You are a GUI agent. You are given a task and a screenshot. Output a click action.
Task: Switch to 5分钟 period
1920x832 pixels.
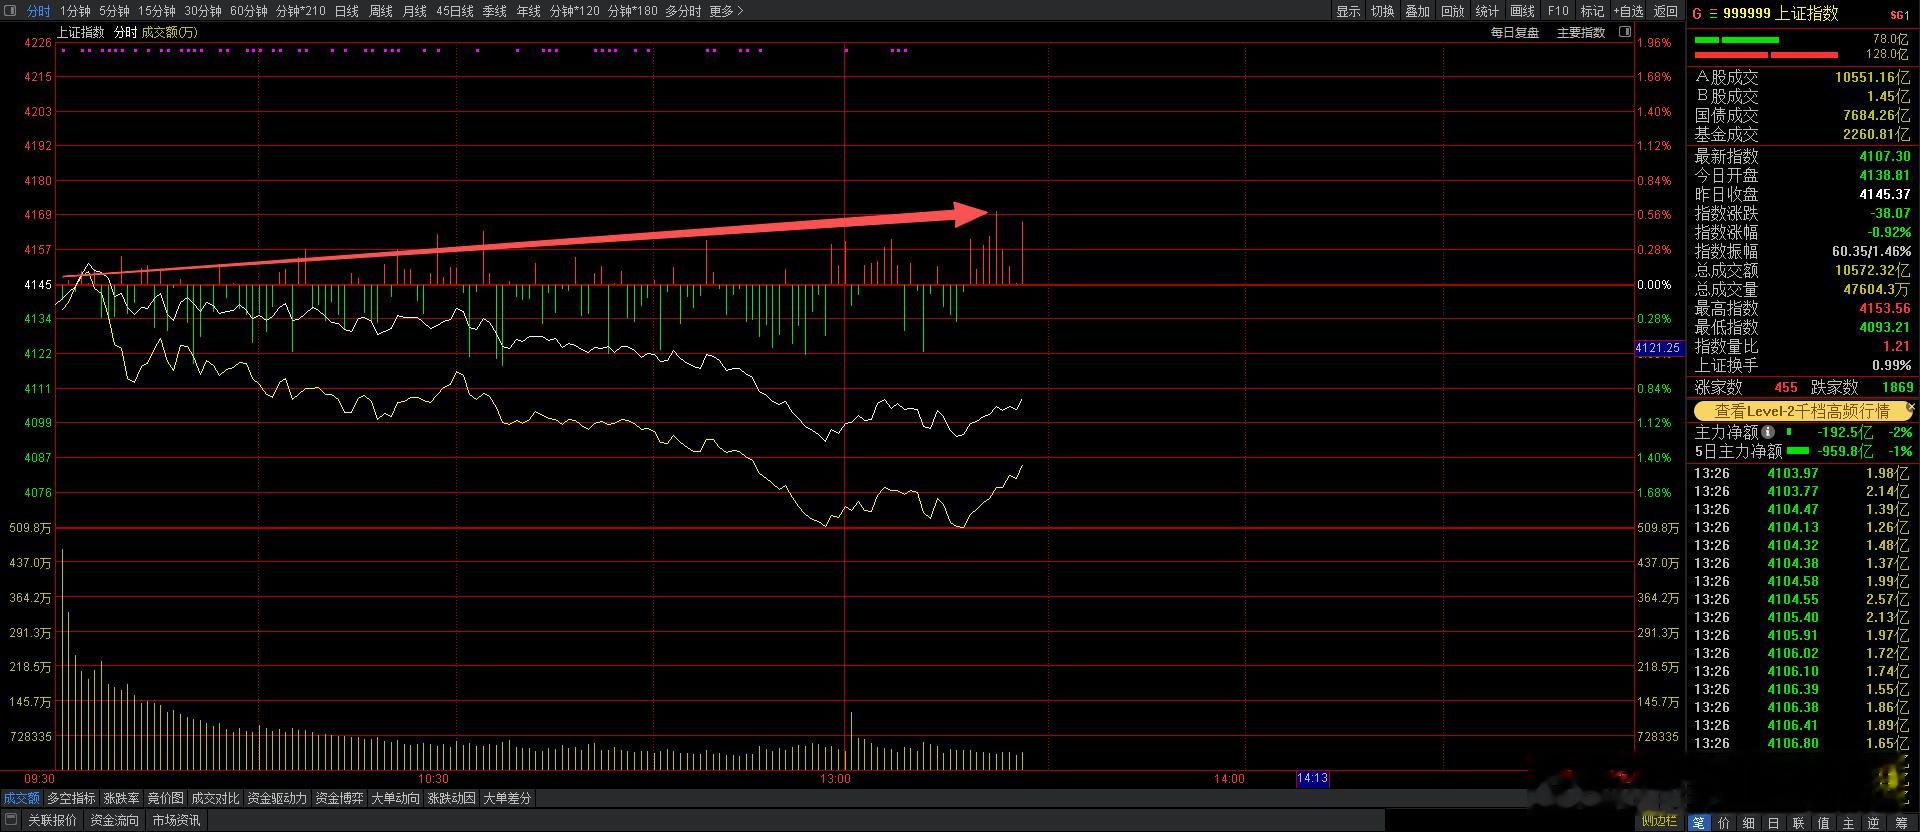tap(114, 11)
